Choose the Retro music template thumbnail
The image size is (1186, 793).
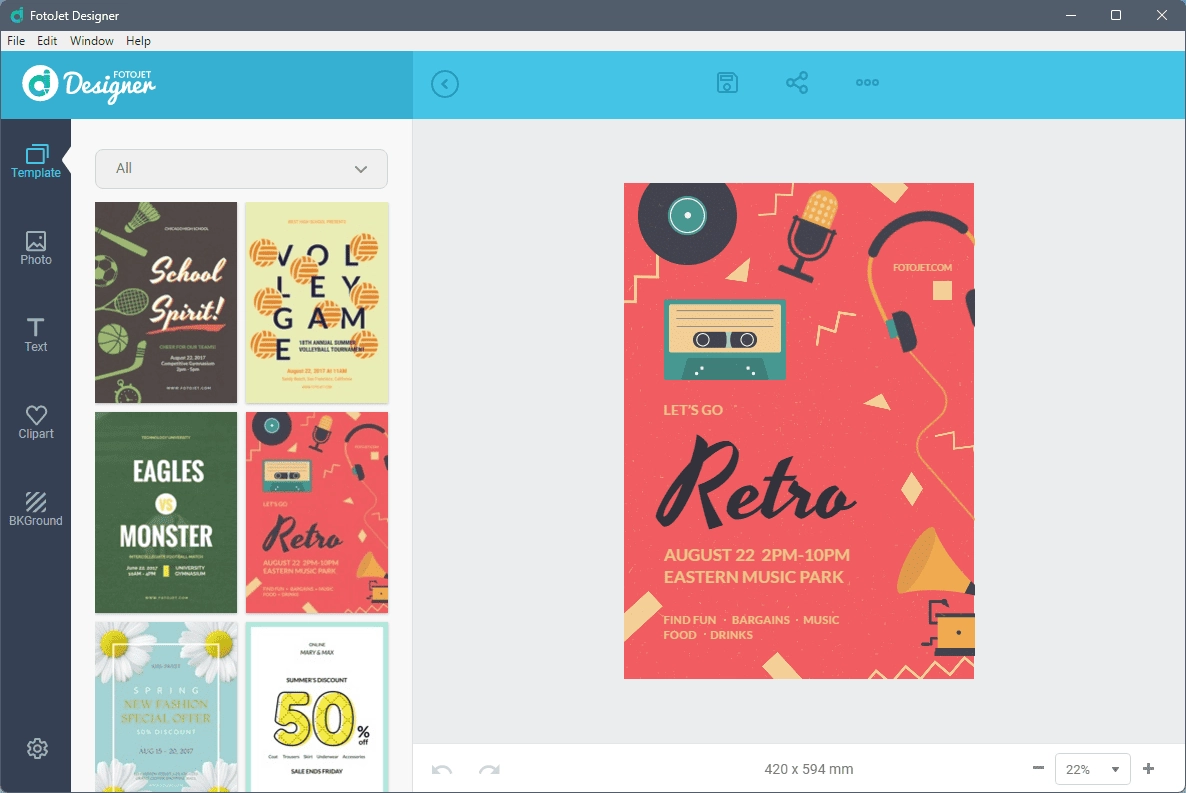click(x=317, y=512)
